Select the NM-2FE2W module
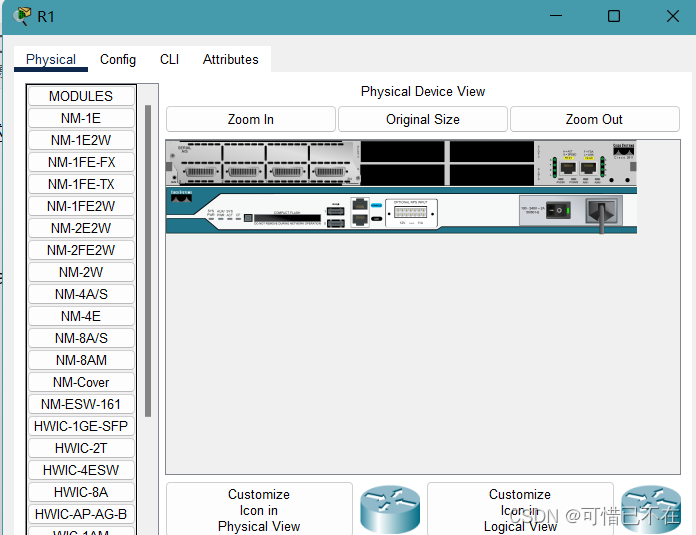Viewport: 696px width, 535px height. [81, 250]
